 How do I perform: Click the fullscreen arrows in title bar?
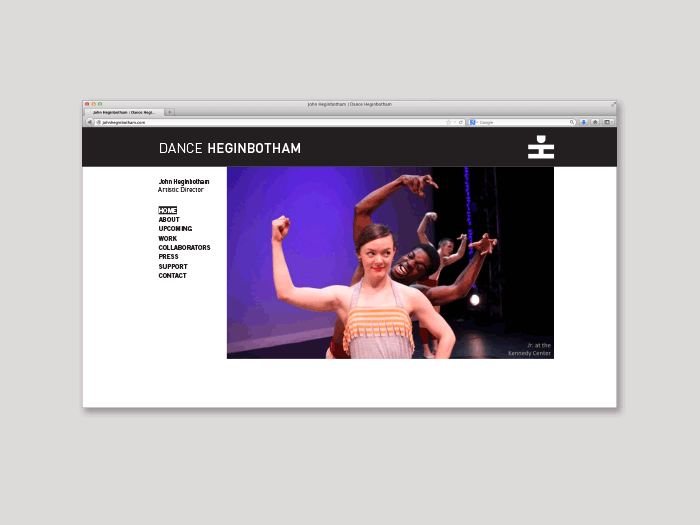click(613, 104)
